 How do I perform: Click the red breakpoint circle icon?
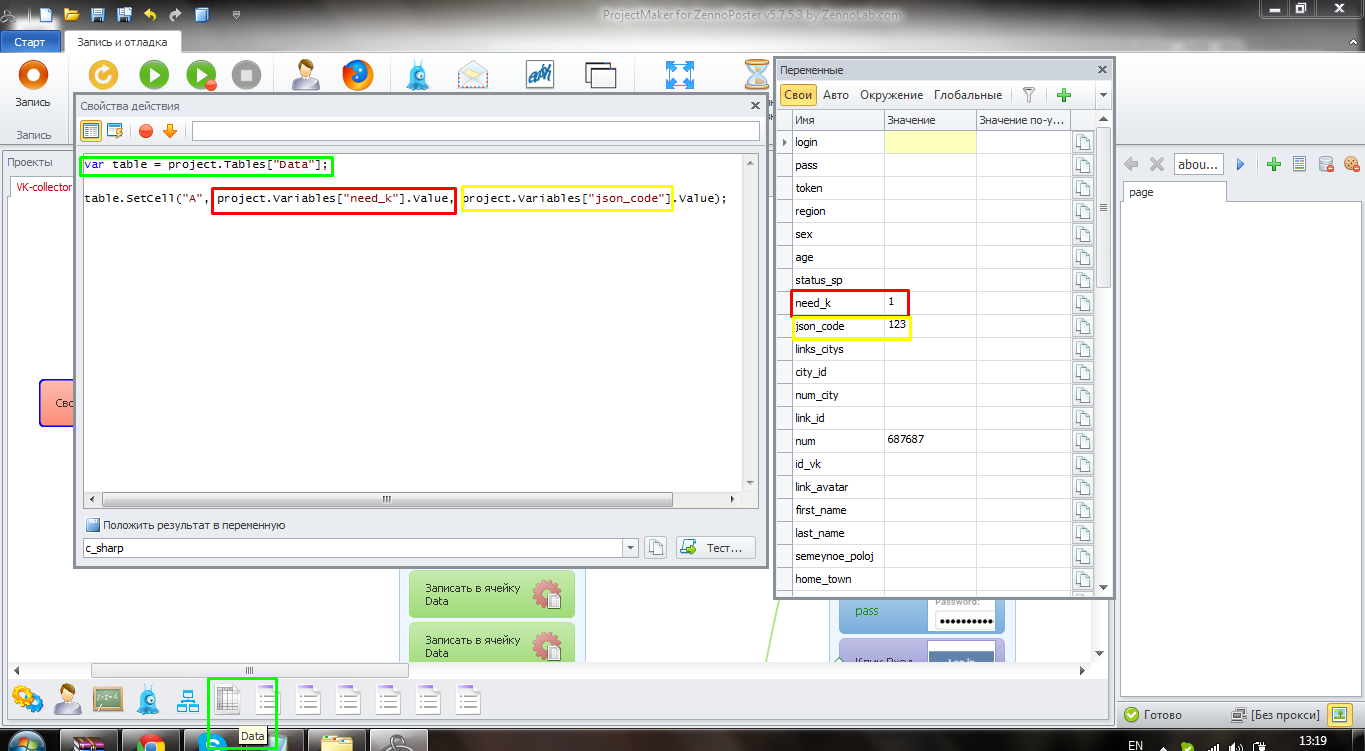tap(146, 130)
